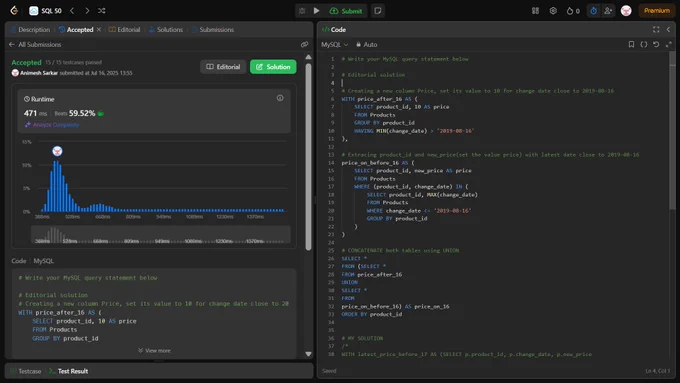Click the LeetCode logo icon
This screenshot has width=680, height=383.
(x=14, y=10)
